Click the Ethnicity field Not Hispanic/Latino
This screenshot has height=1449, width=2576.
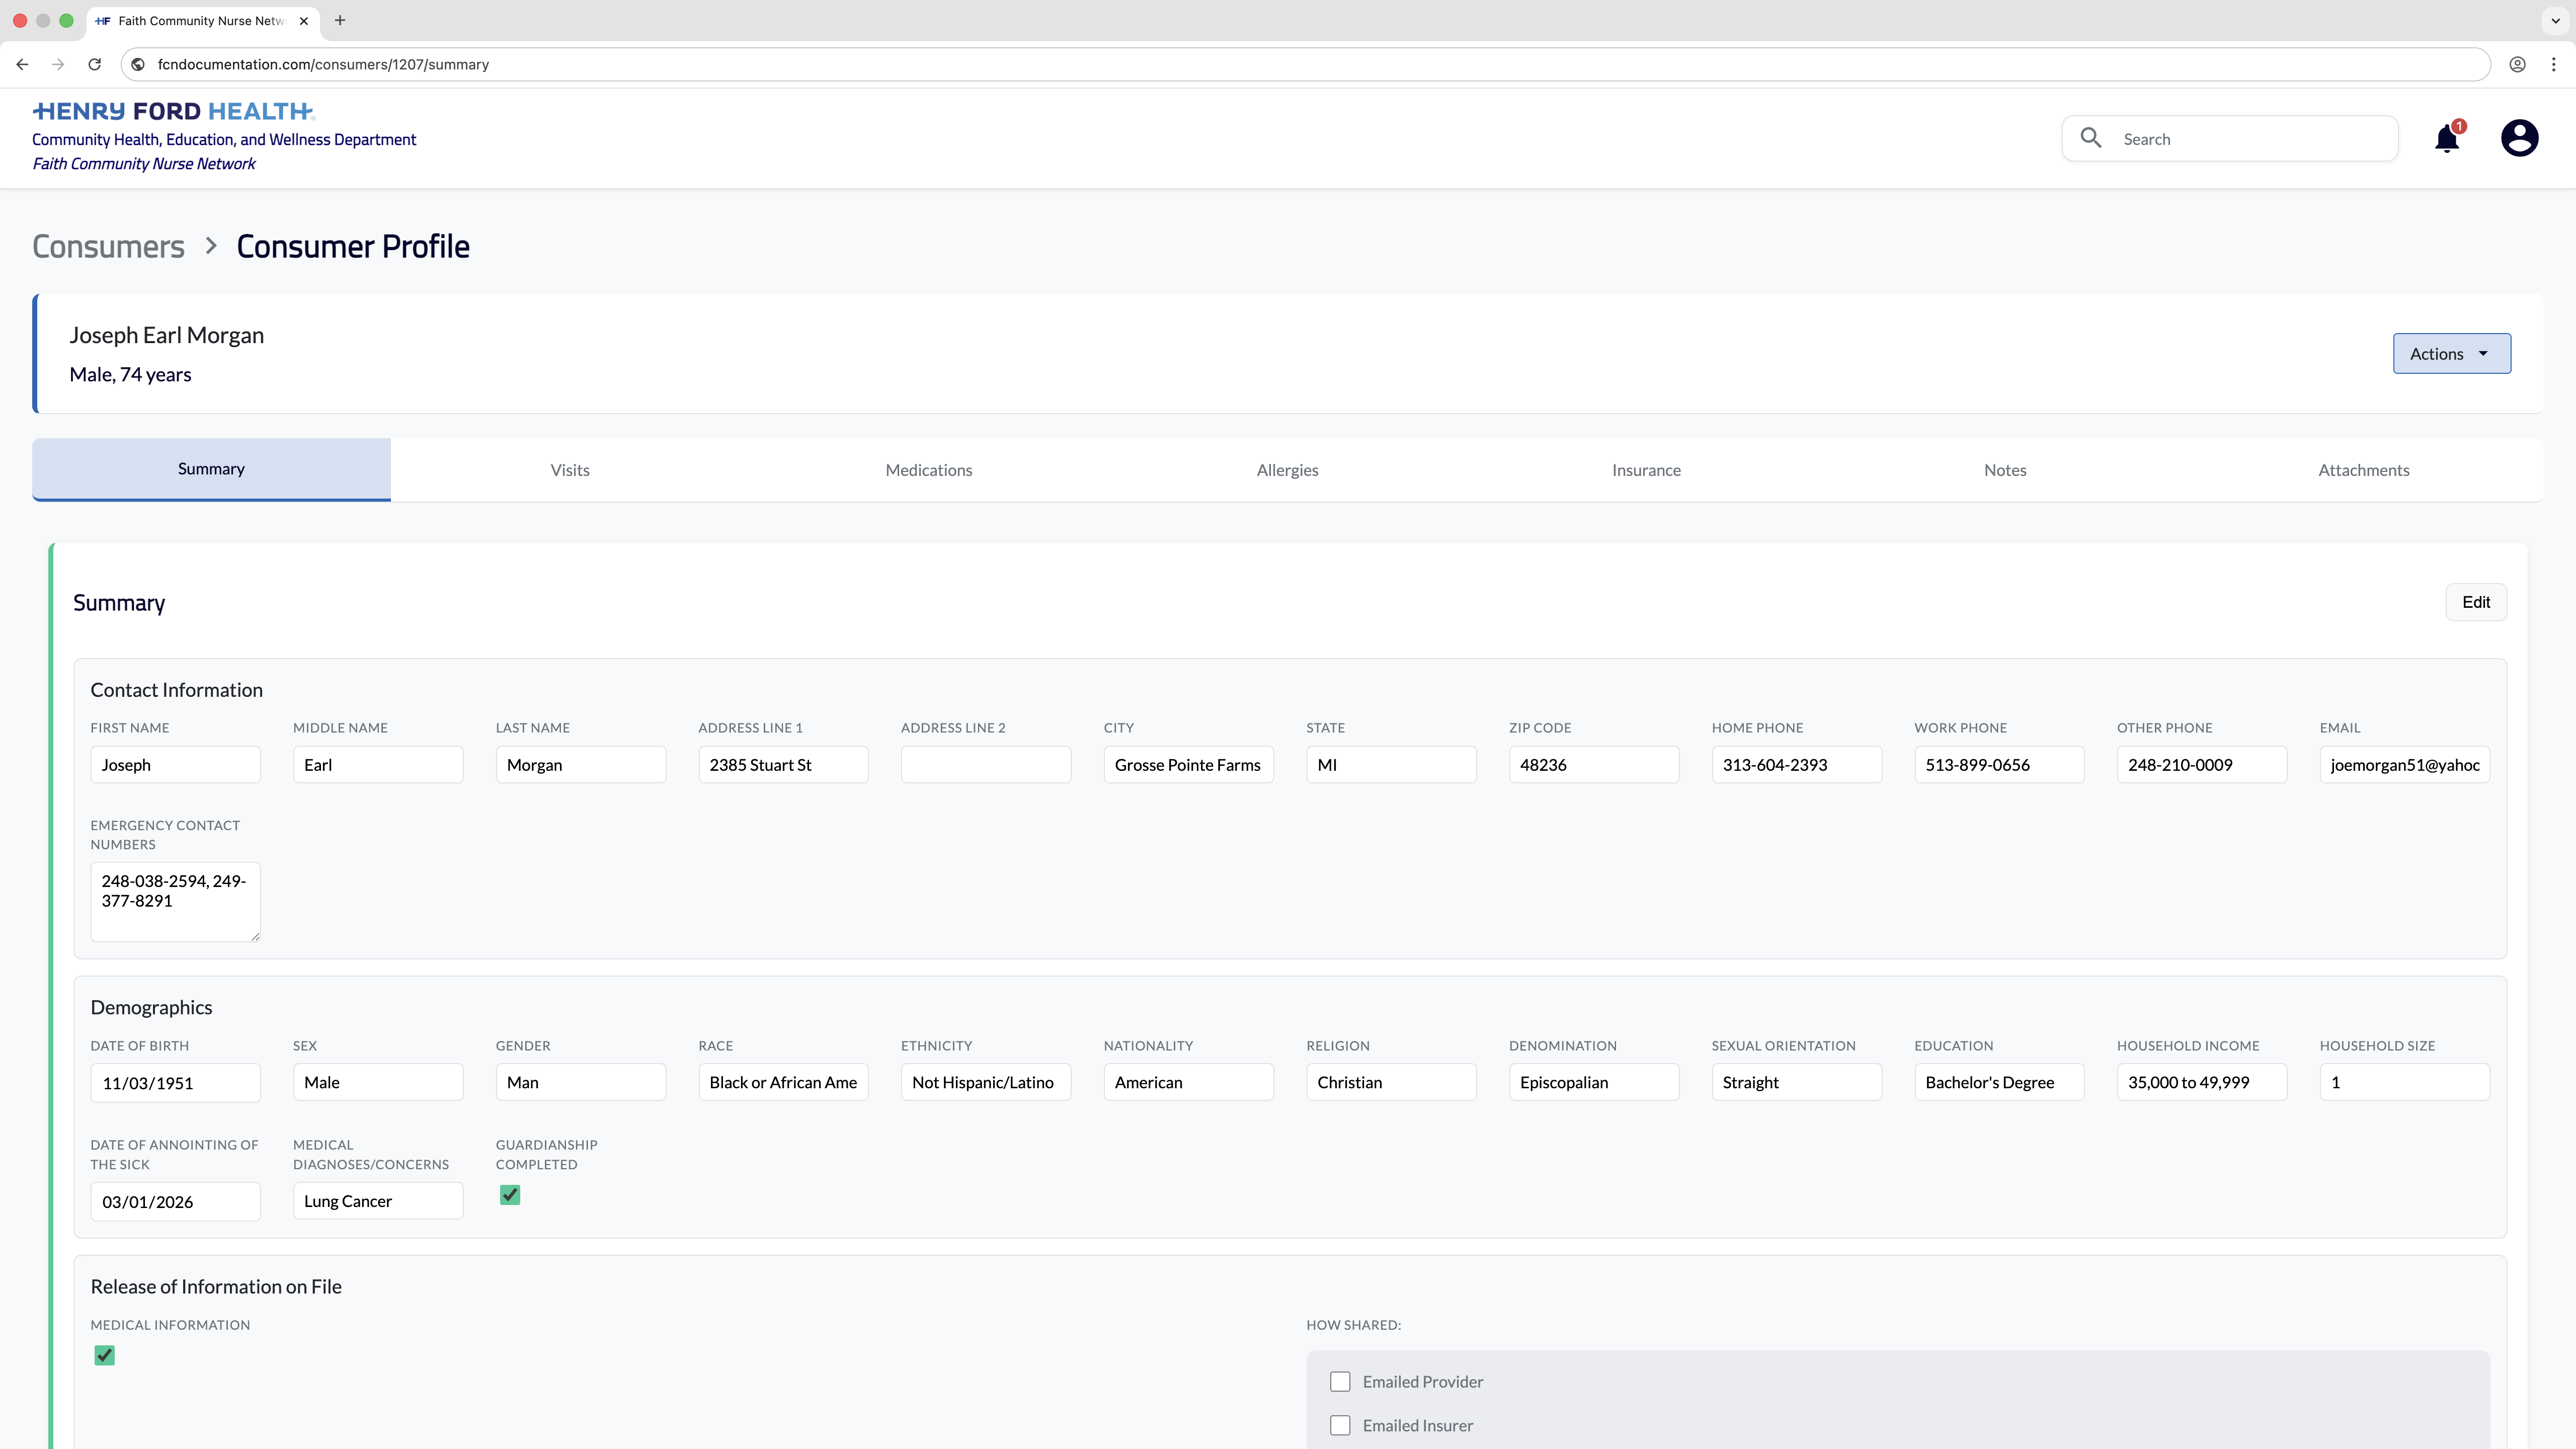point(986,1082)
